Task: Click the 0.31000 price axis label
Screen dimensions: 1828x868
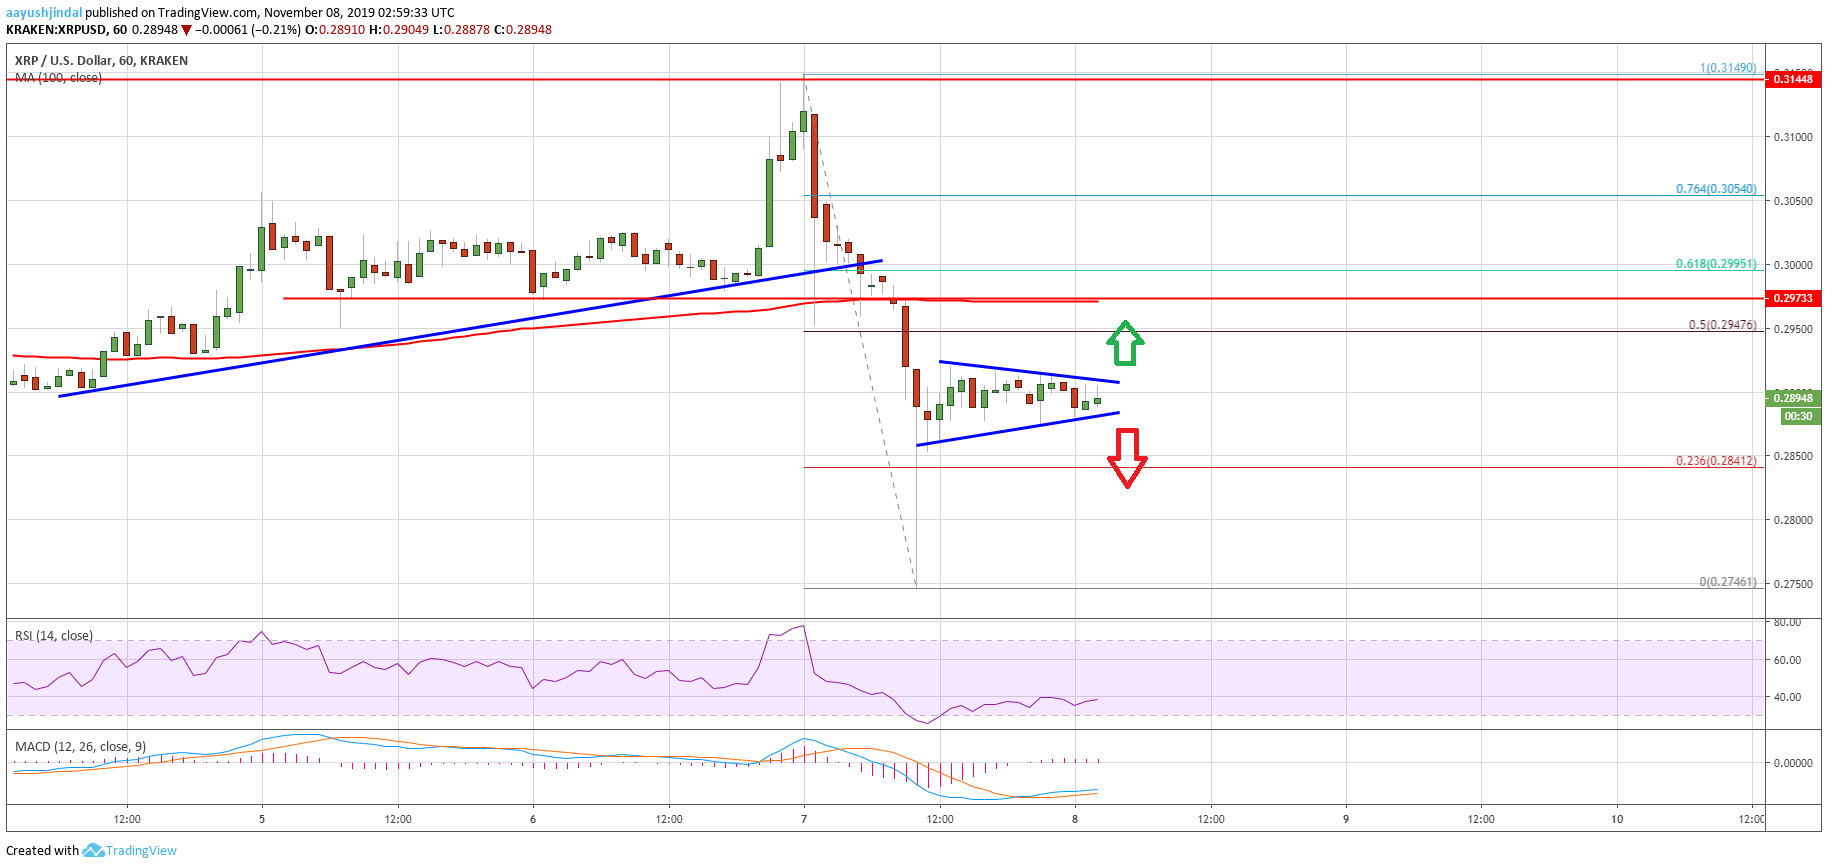Action: point(1793,137)
